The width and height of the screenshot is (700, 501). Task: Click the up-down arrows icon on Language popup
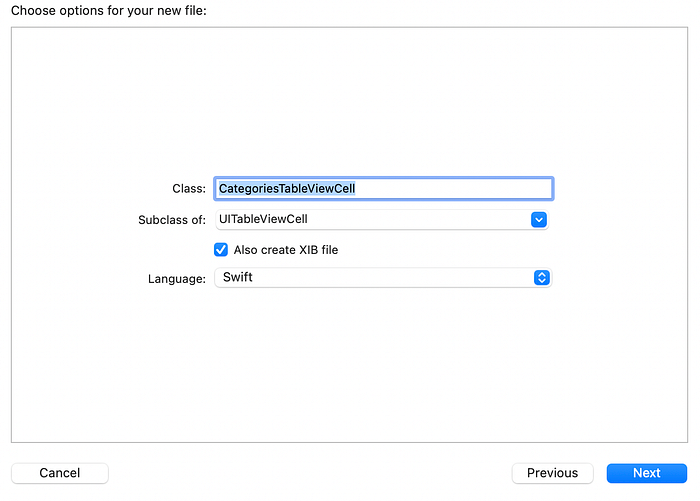541,278
